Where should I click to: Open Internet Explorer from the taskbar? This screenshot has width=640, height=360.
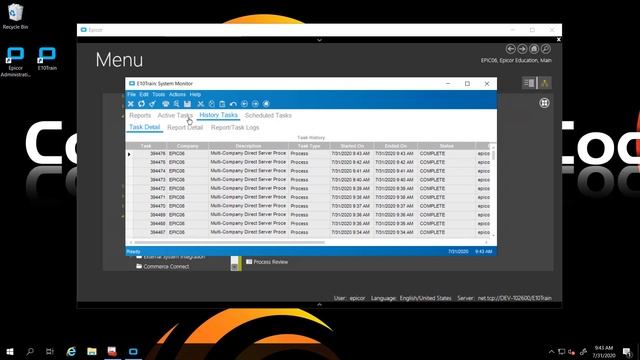(x=71, y=351)
